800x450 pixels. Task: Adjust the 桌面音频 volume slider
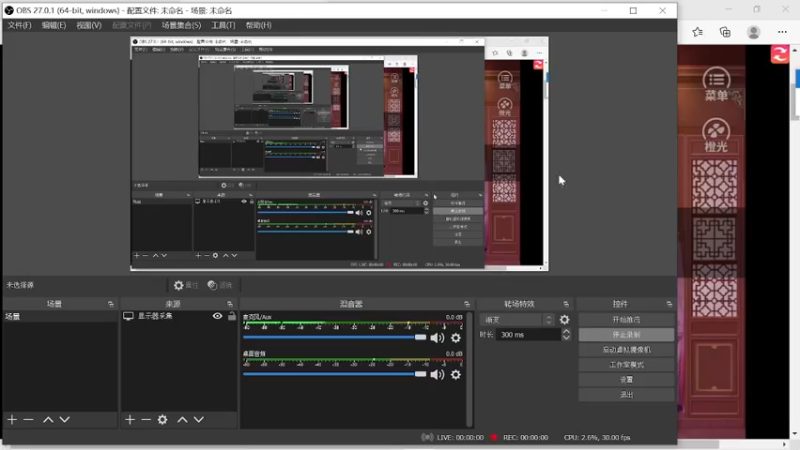(x=334, y=374)
